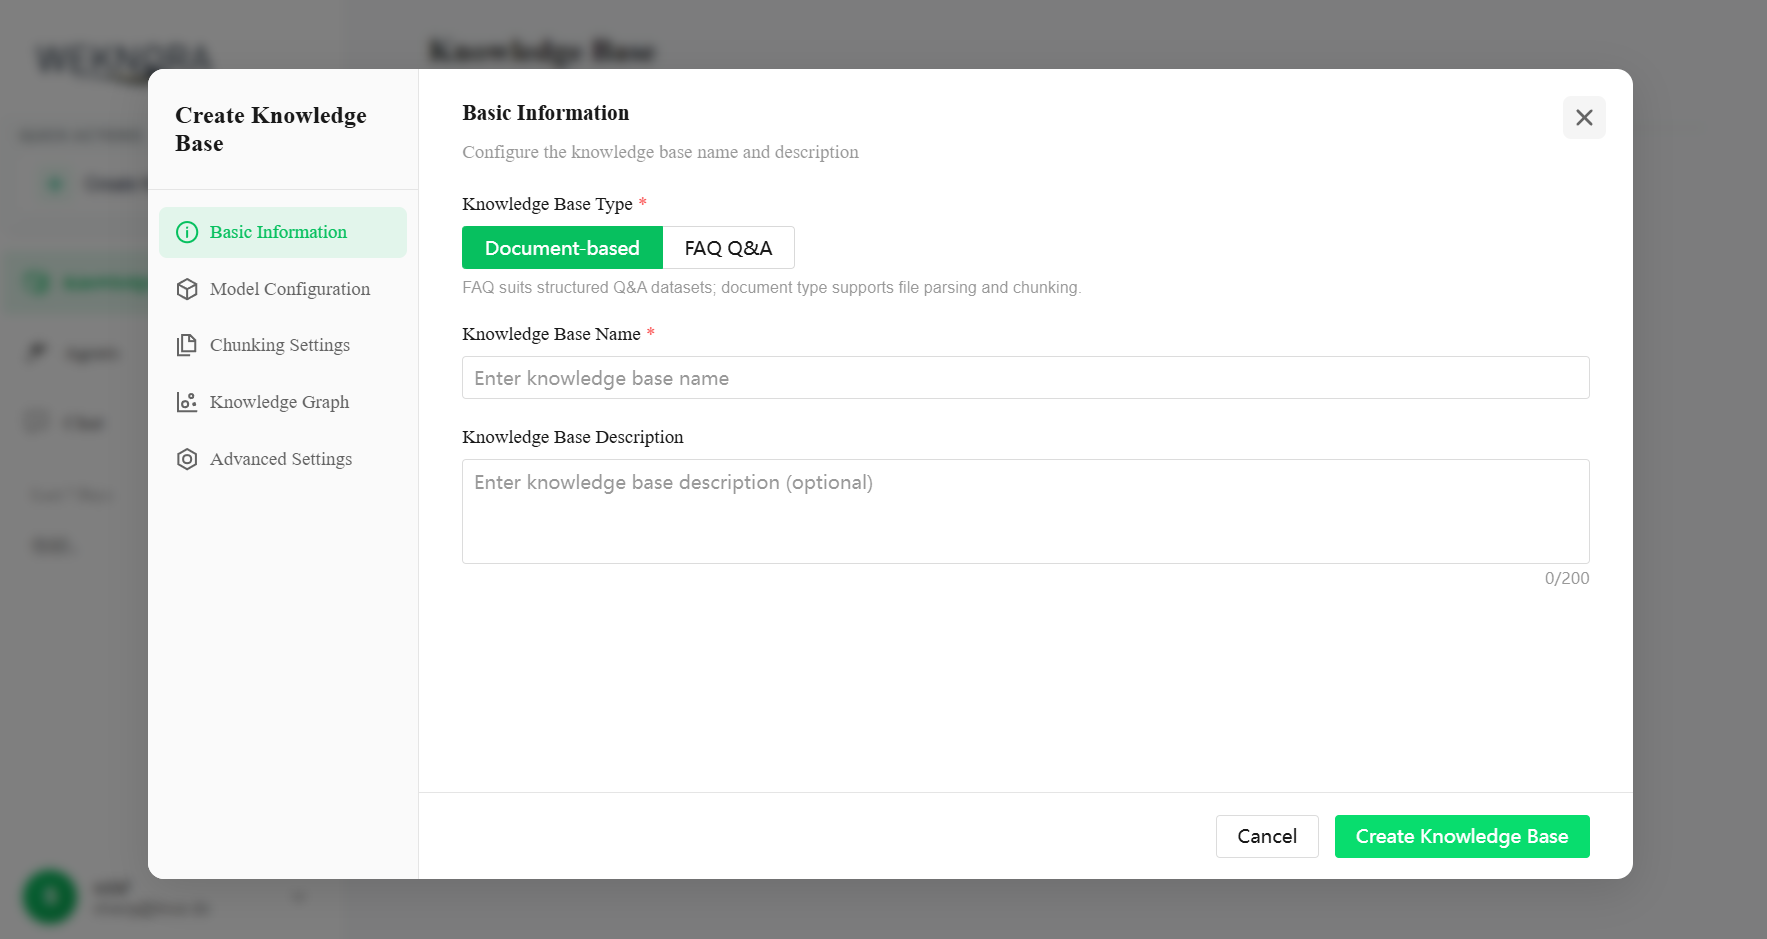
Task: Click the green user avatar bottom left
Action: tap(49, 897)
